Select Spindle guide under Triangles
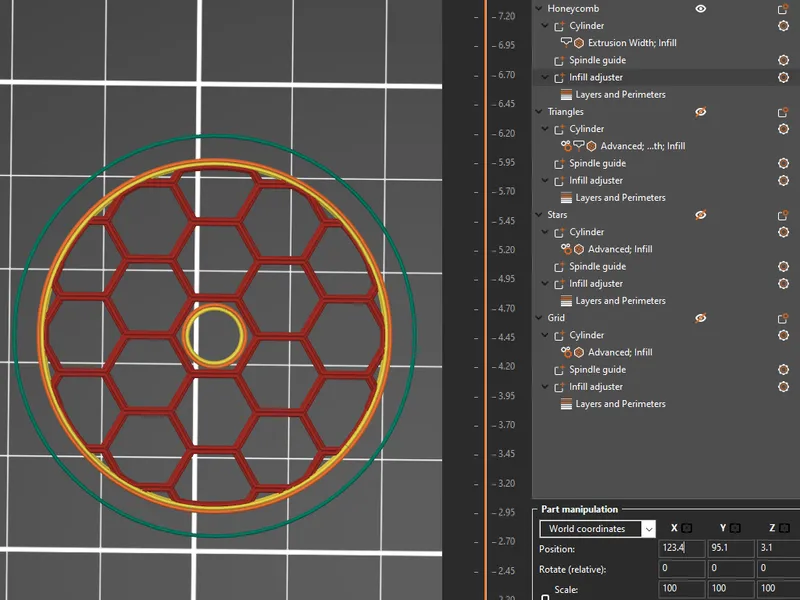This screenshot has height=600, width=800. coord(597,164)
